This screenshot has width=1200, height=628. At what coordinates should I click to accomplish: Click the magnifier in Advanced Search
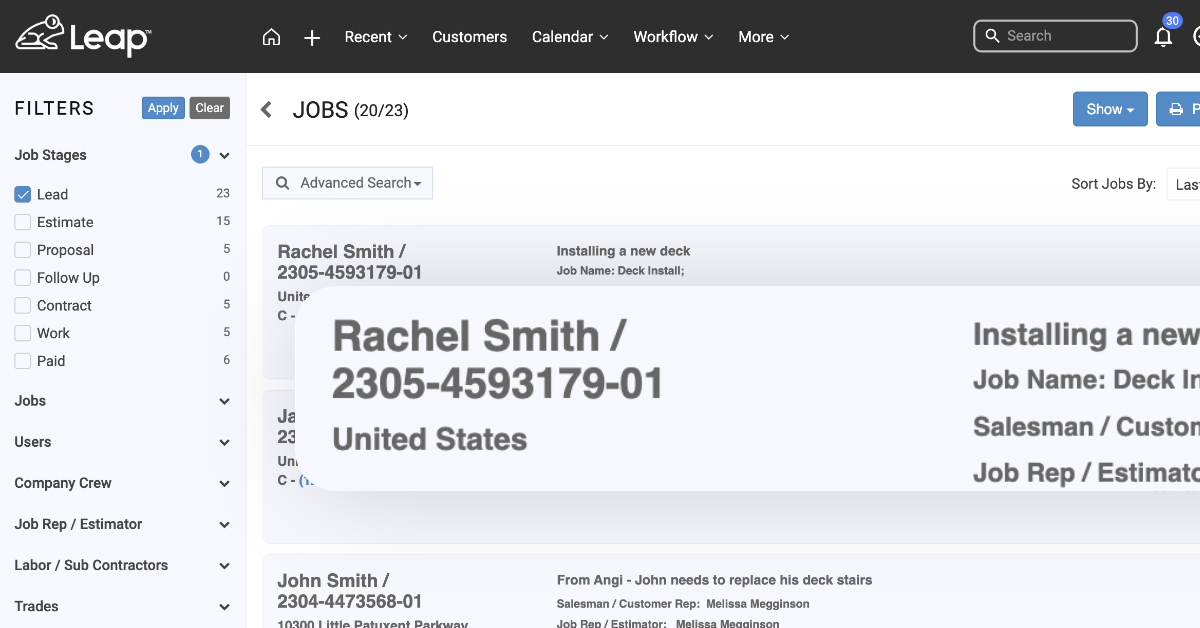[283, 183]
